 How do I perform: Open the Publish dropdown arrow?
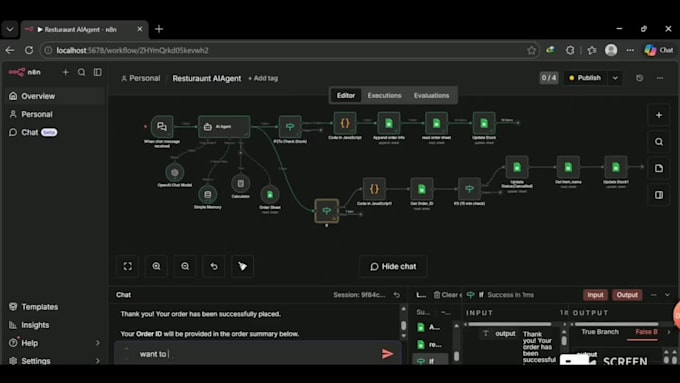click(615, 78)
